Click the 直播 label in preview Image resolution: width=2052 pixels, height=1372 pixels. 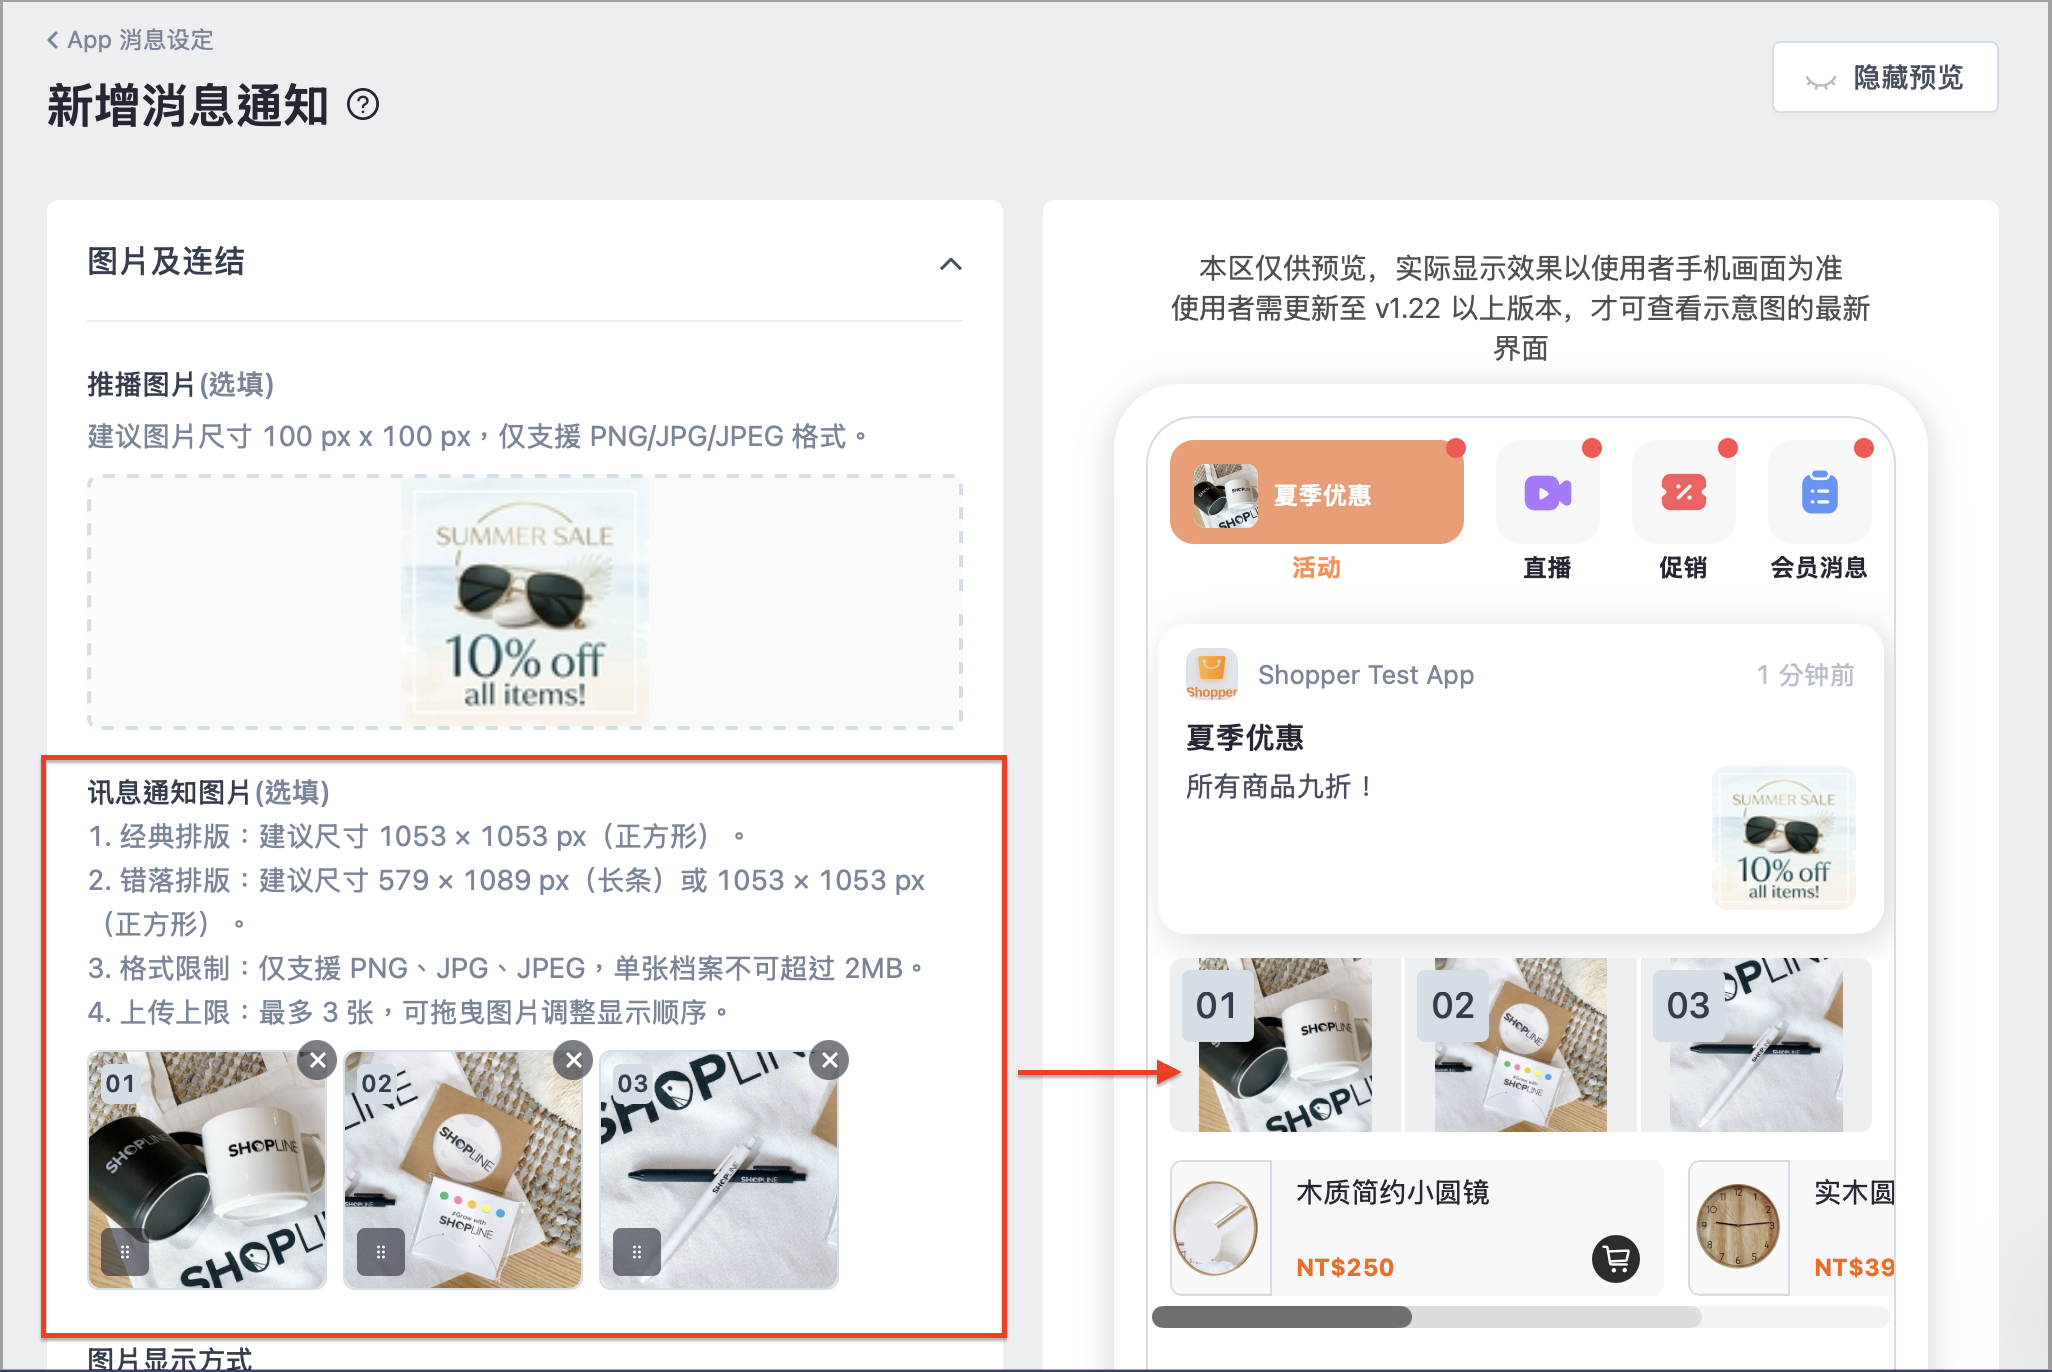coord(1547,568)
